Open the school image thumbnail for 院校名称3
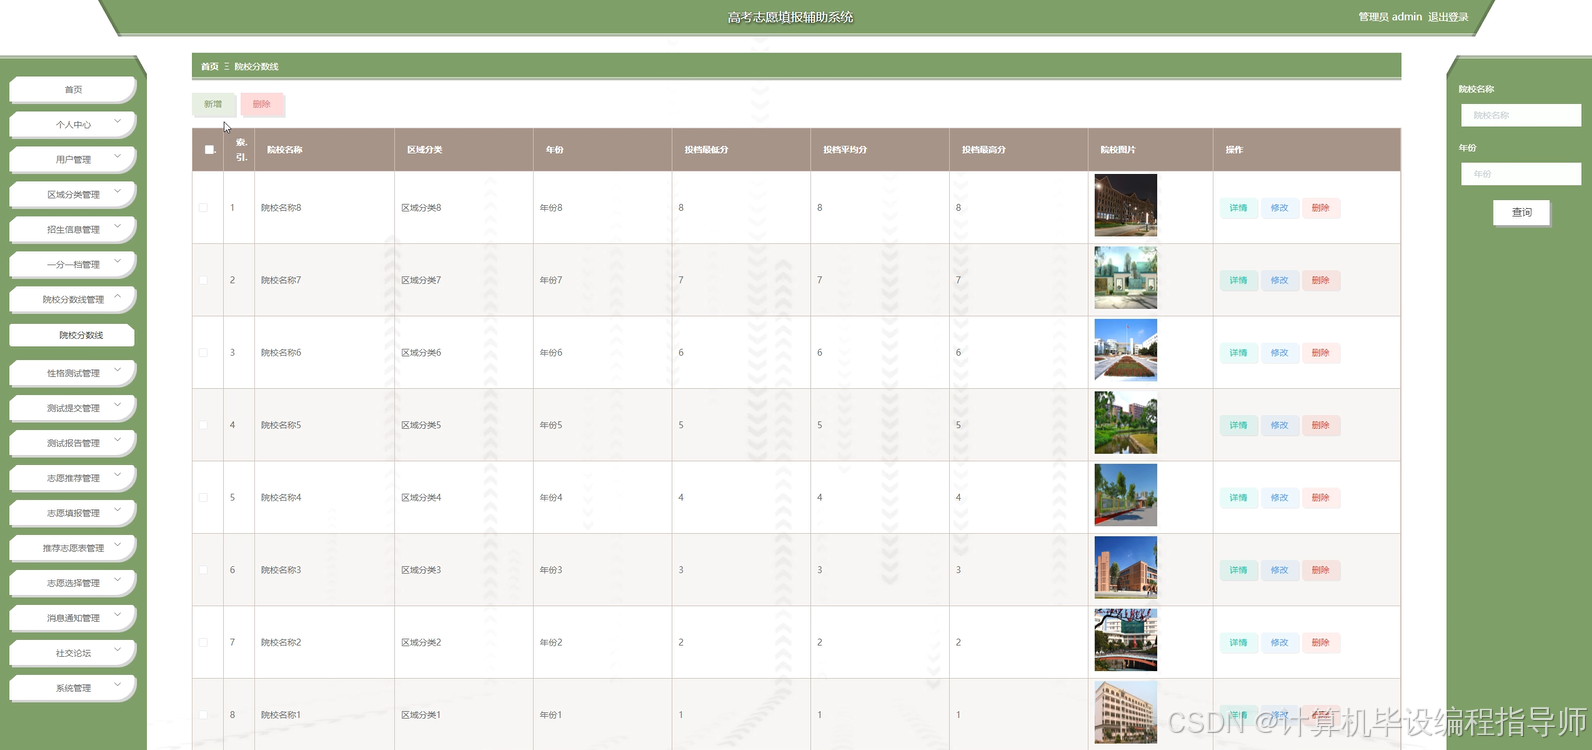The width and height of the screenshot is (1592, 750). click(x=1126, y=568)
